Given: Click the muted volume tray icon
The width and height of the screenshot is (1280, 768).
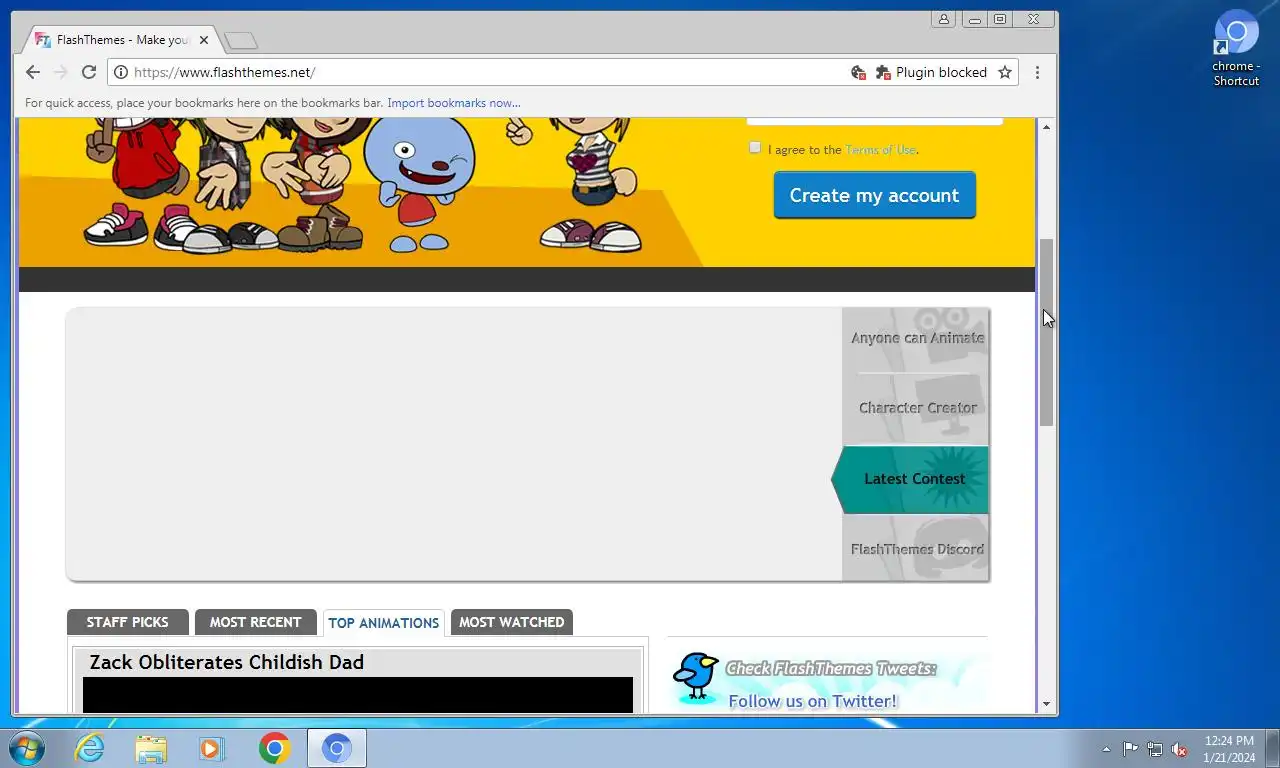Looking at the screenshot, I should tap(1180, 749).
